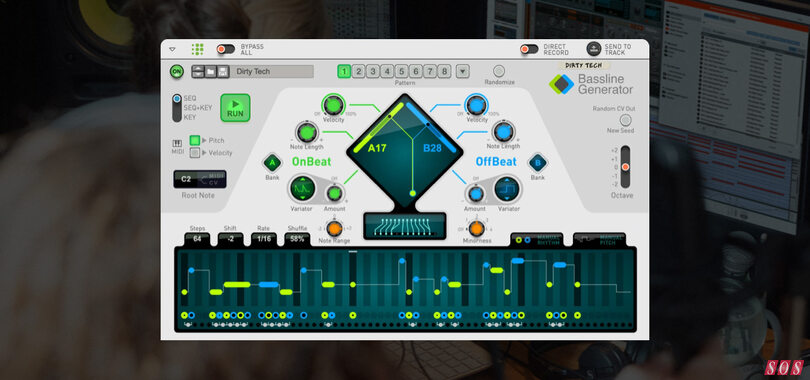The height and width of the screenshot is (380, 810).
Task: Enable the Manual Pitch button
Action: click(600, 240)
